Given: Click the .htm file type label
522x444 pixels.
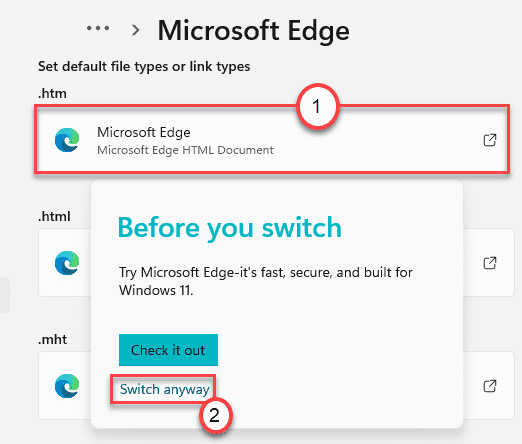Looking at the screenshot, I should click(x=52, y=94).
